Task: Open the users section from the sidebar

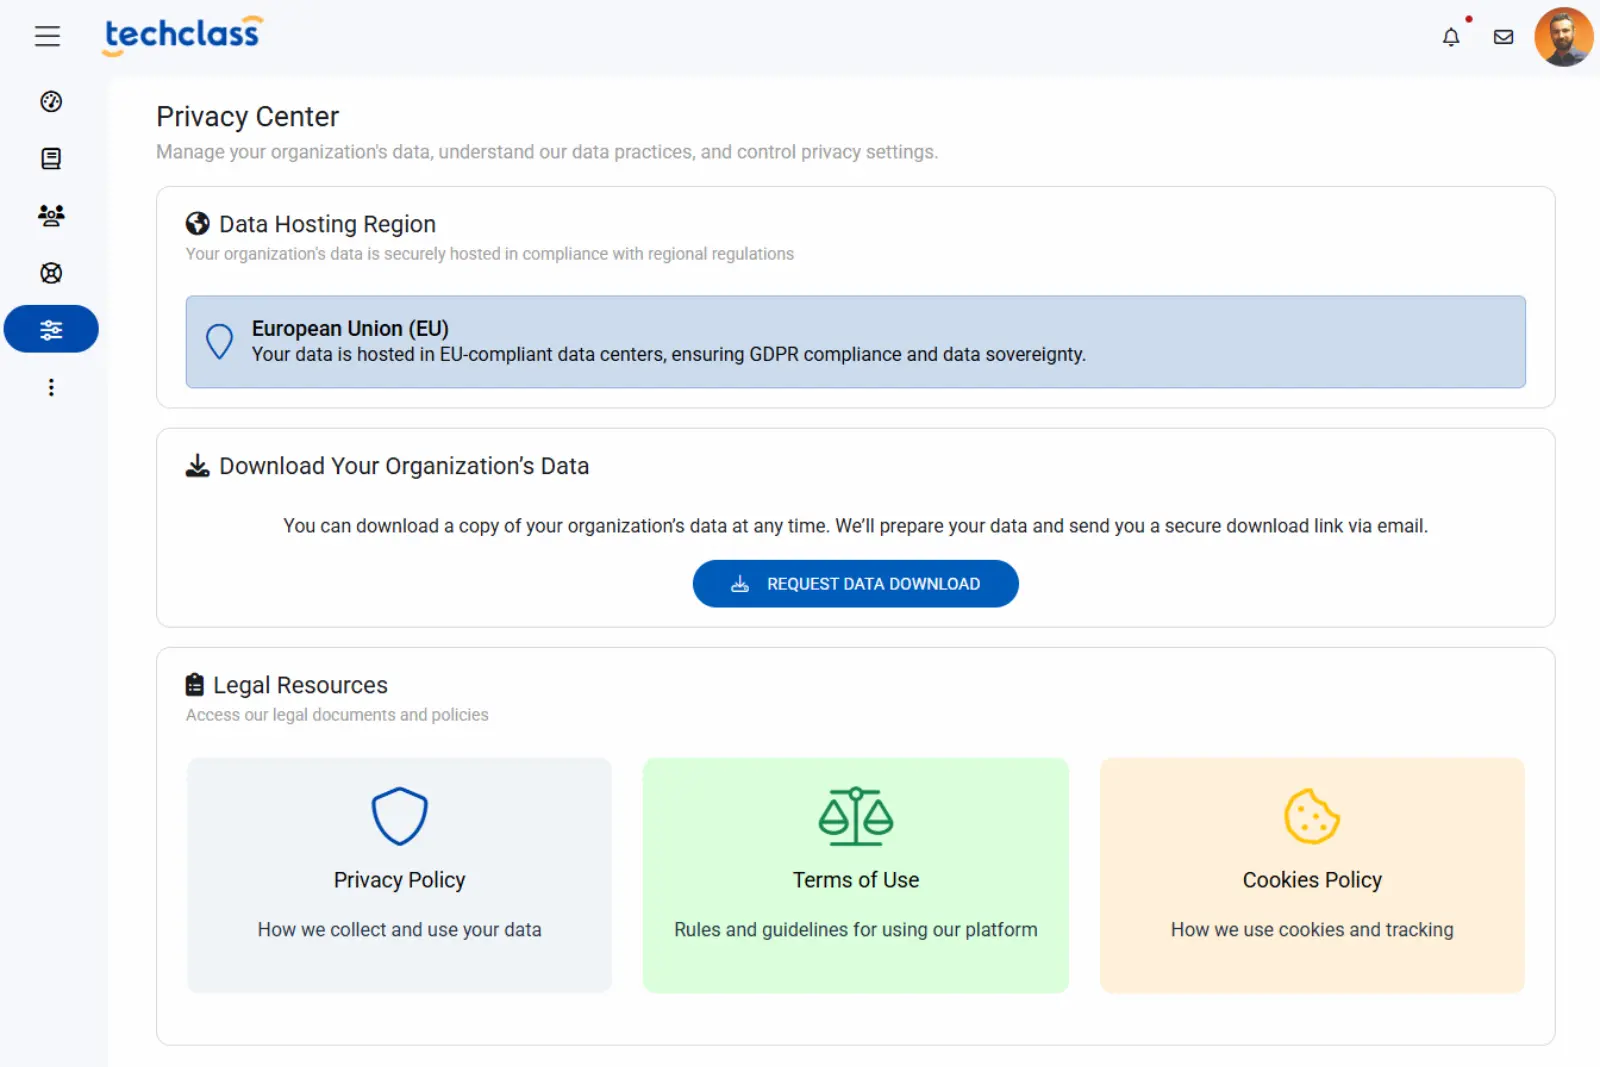Action: [50, 215]
